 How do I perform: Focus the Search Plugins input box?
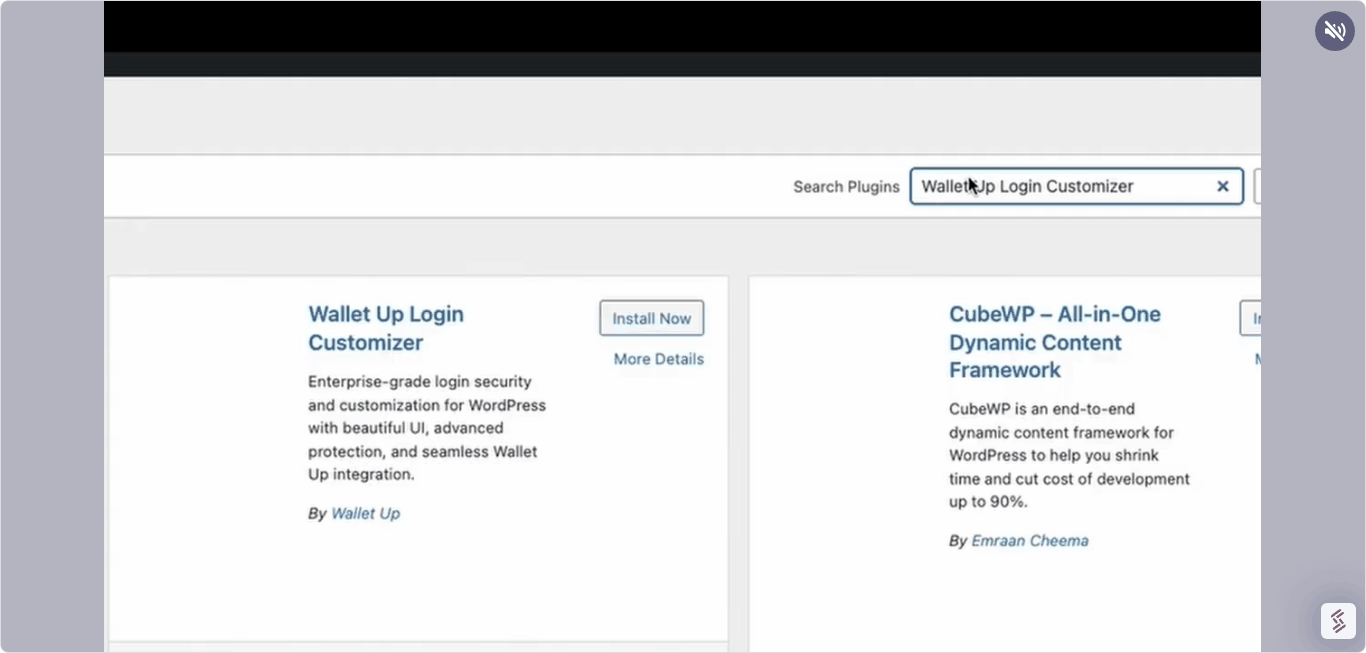[1076, 186]
